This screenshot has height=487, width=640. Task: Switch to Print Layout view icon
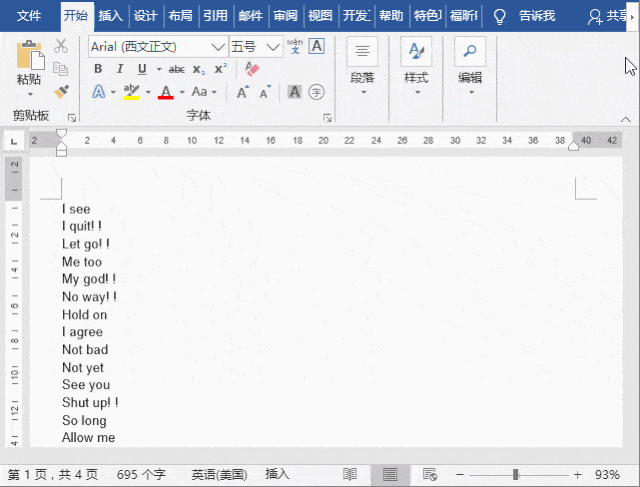click(390, 474)
